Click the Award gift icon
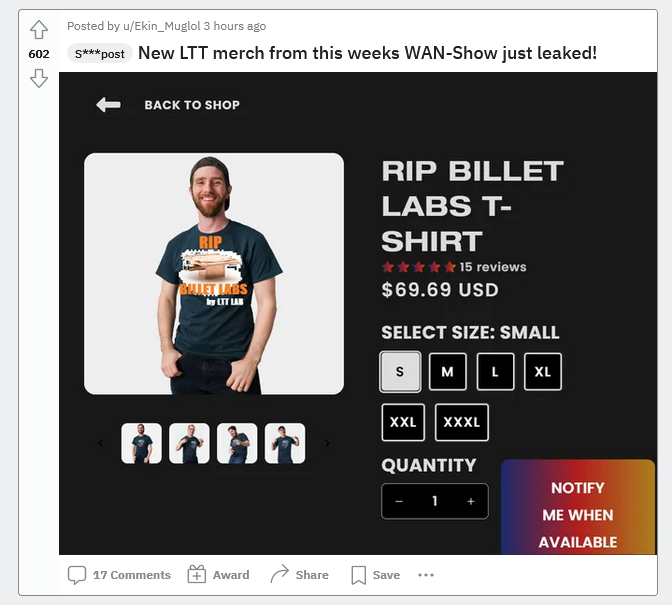The height and width of the screenshot is (605, 672). click(197, 575)
